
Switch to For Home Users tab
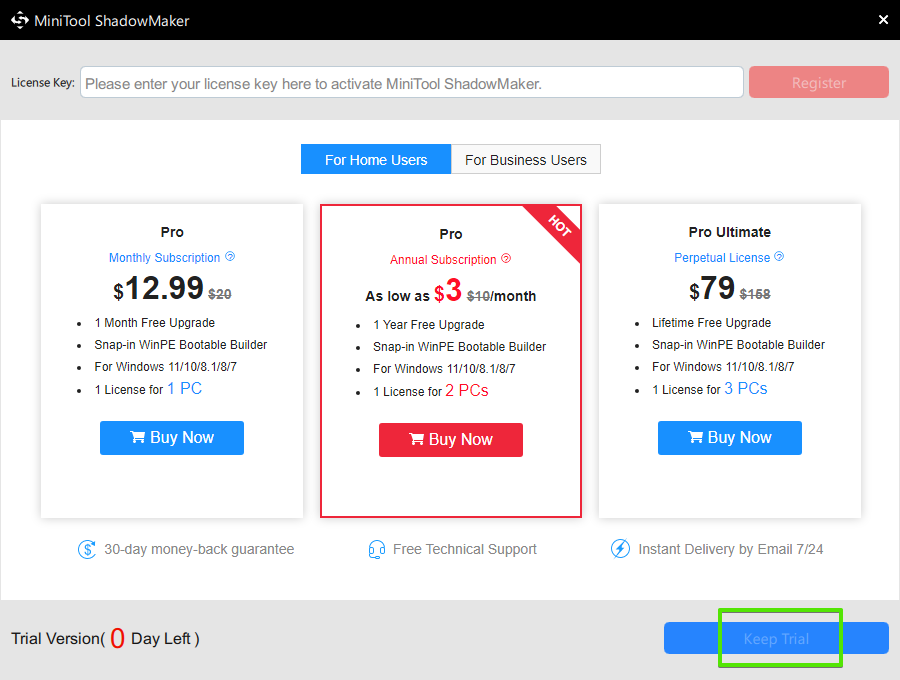tap(376, 160)
